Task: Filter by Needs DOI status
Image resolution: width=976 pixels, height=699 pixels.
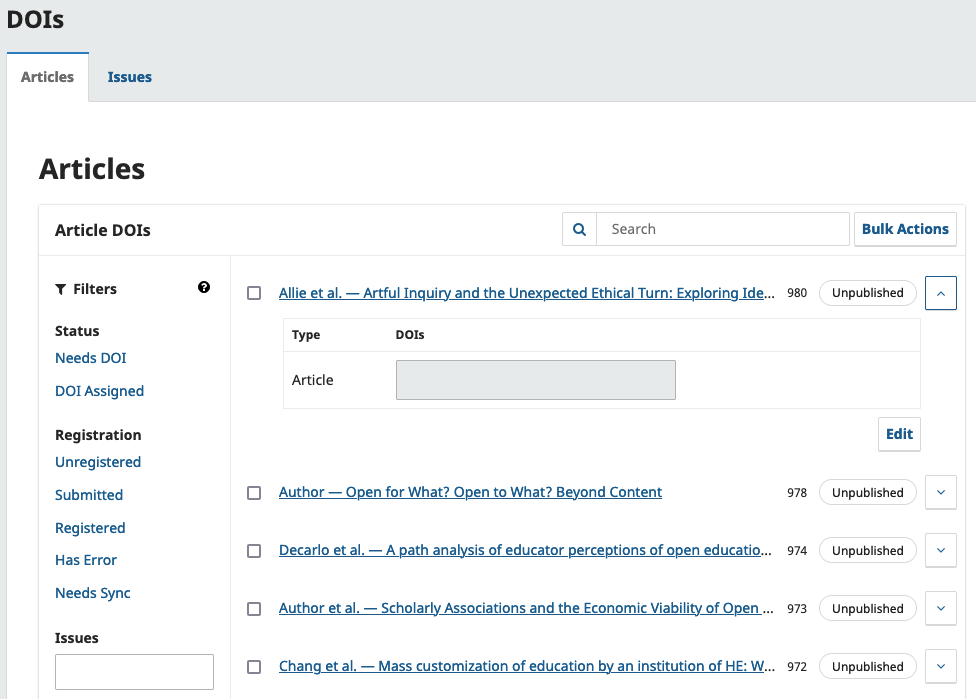Action: coord(90,358)
